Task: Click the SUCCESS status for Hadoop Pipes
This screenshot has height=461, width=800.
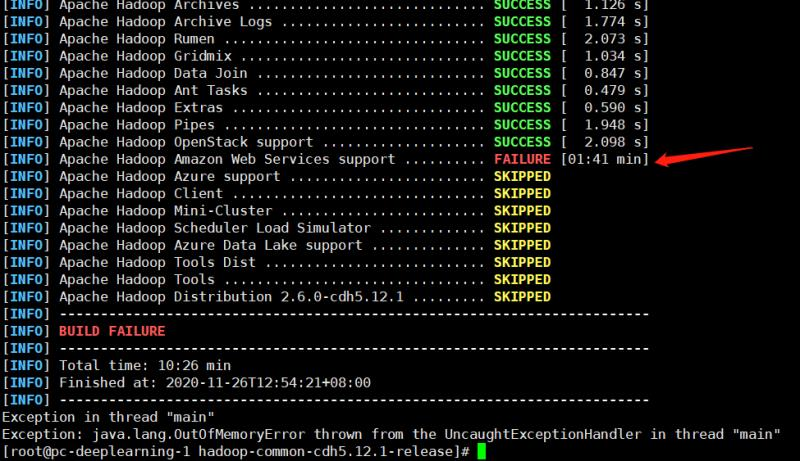Action: (522, 124)
